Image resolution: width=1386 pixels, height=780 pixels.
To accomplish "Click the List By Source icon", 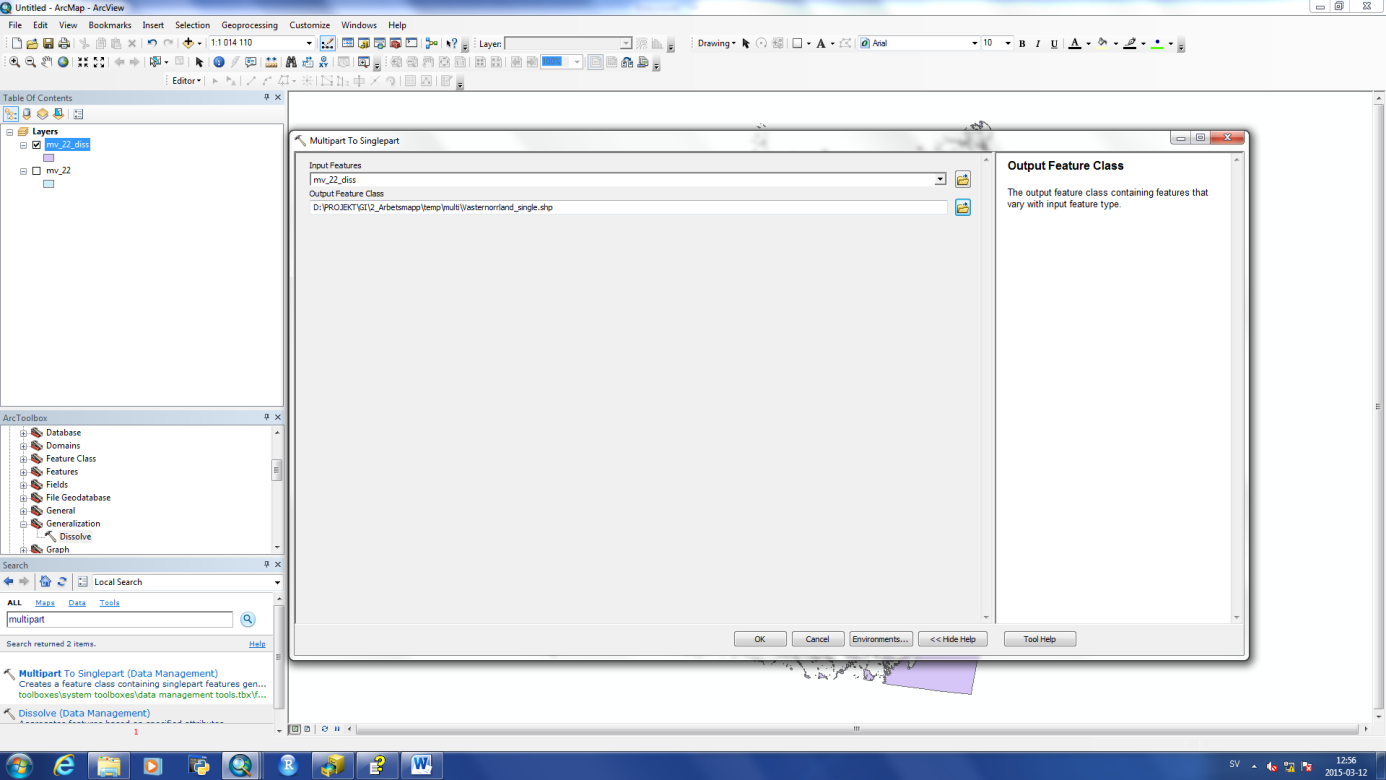I will coord(27,114).
